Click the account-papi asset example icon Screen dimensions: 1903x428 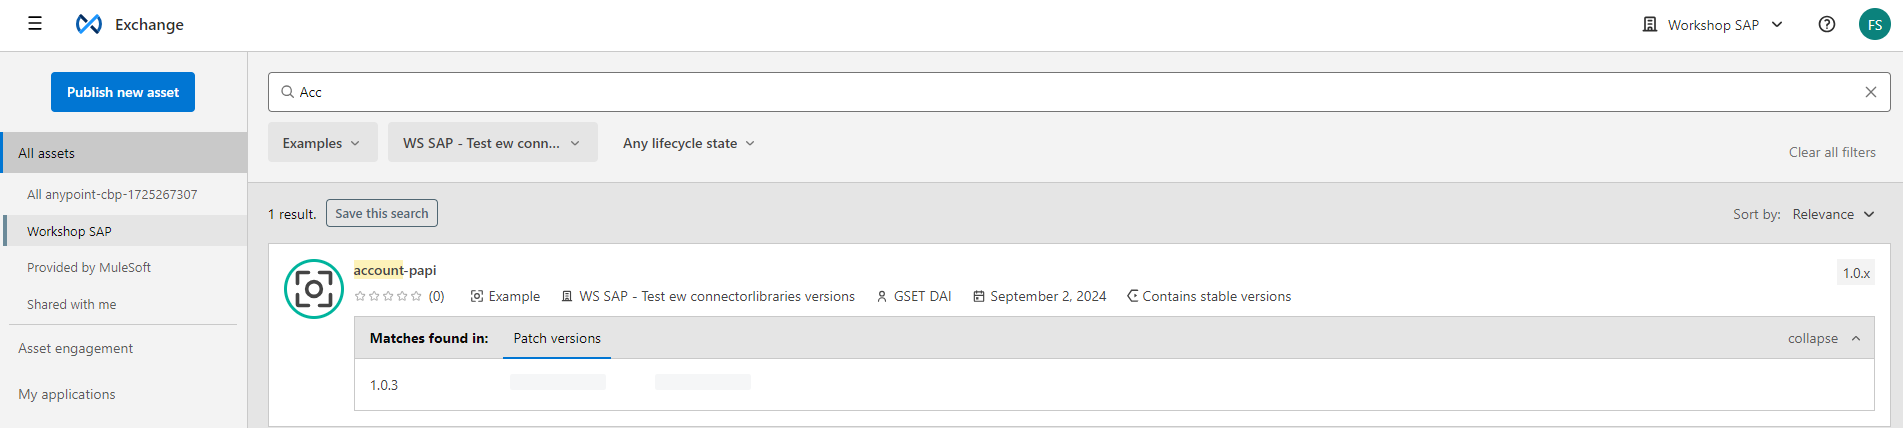point(314,289)
